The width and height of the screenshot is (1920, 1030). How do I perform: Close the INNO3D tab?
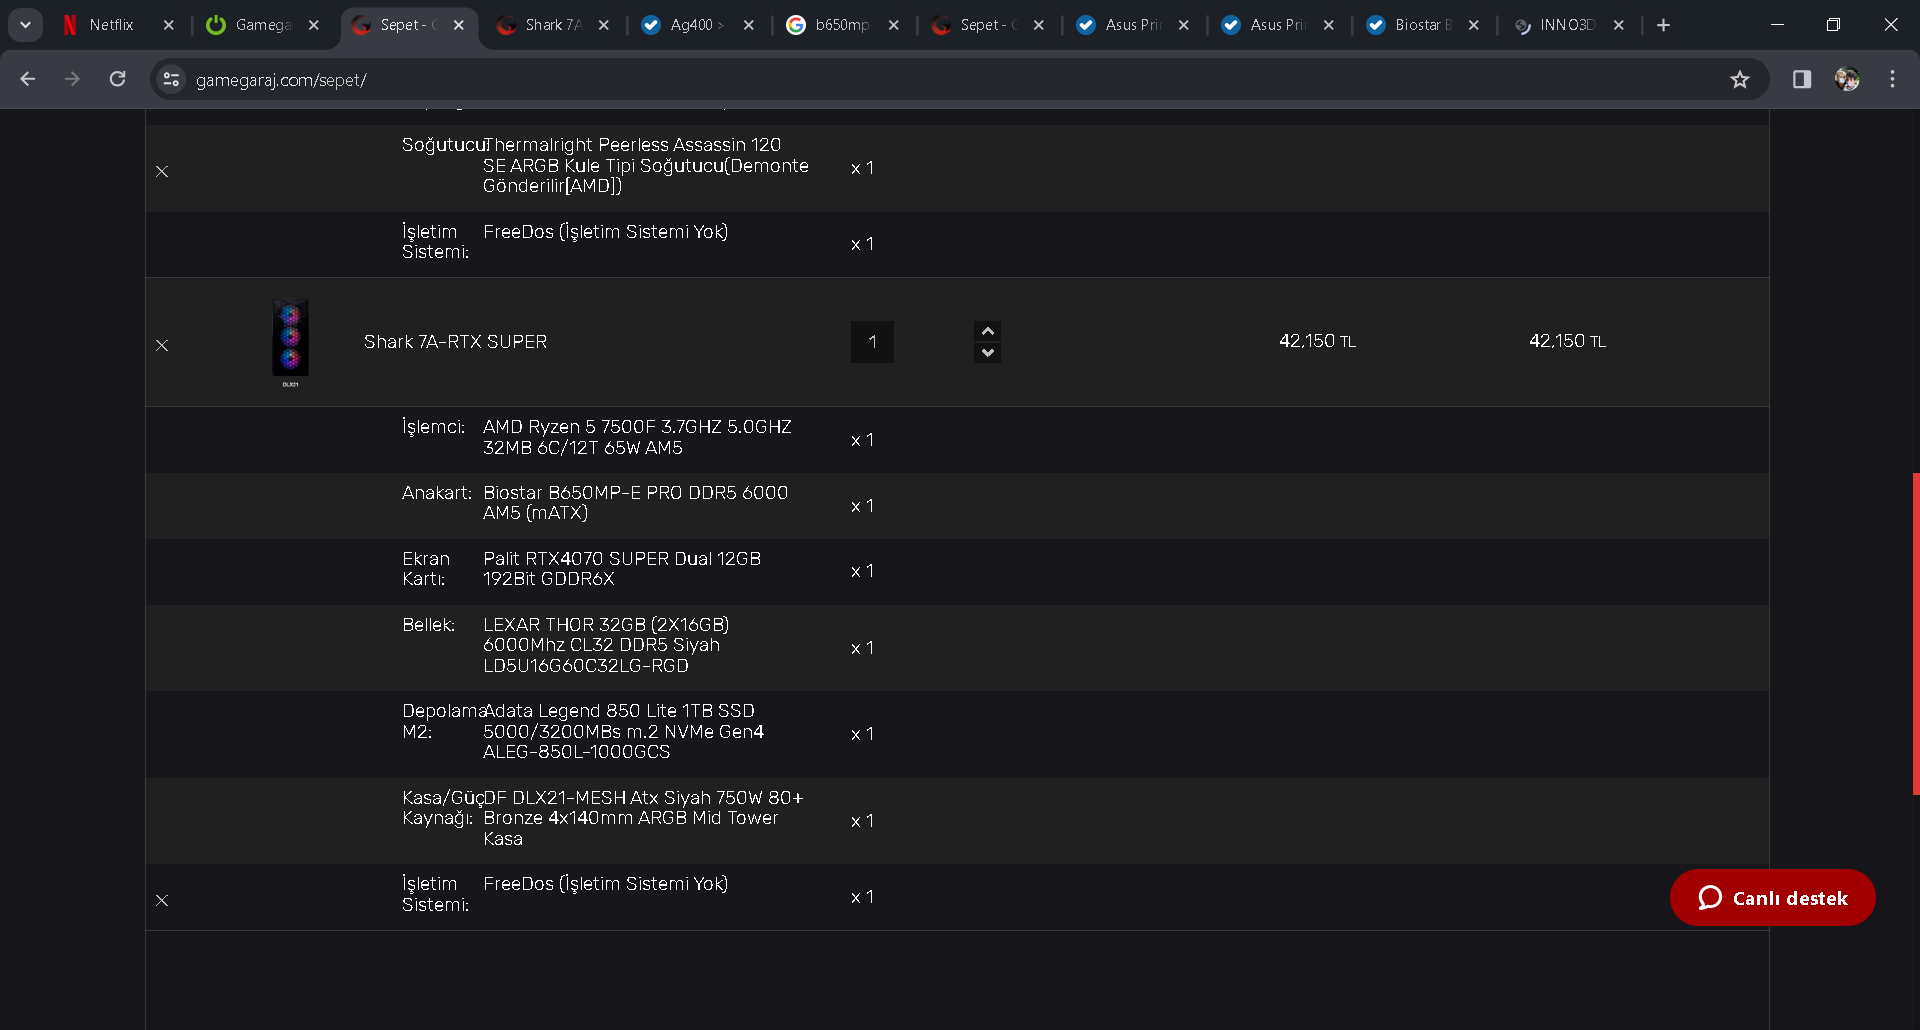point(1619,25)
